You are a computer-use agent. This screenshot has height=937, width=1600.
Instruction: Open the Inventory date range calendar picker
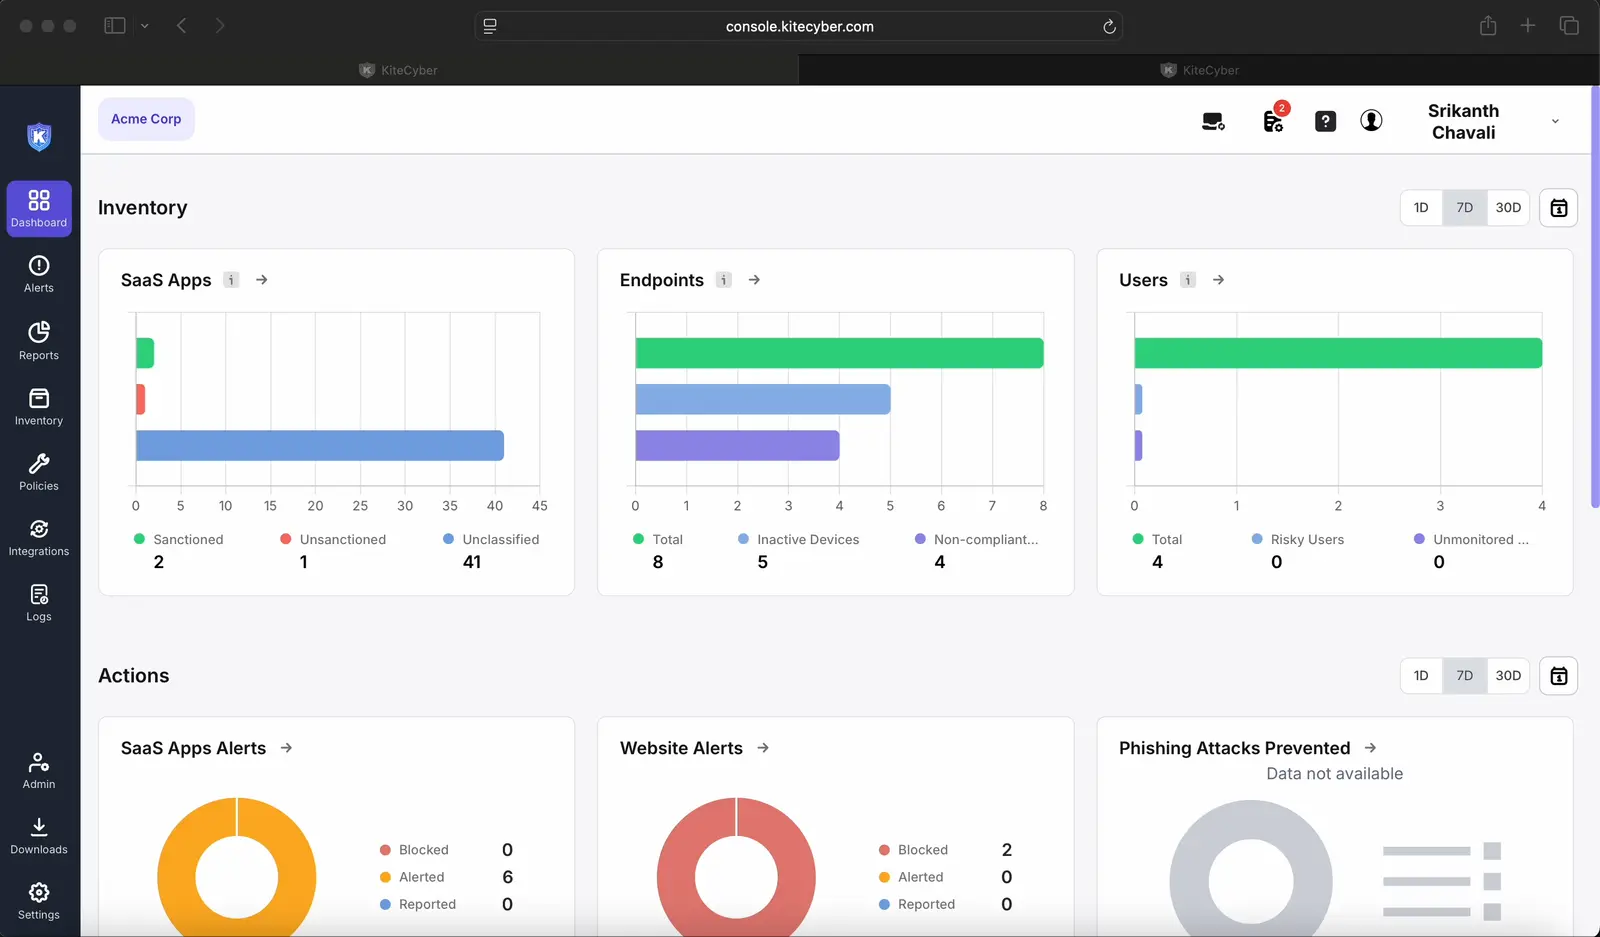pos(1558,207)
